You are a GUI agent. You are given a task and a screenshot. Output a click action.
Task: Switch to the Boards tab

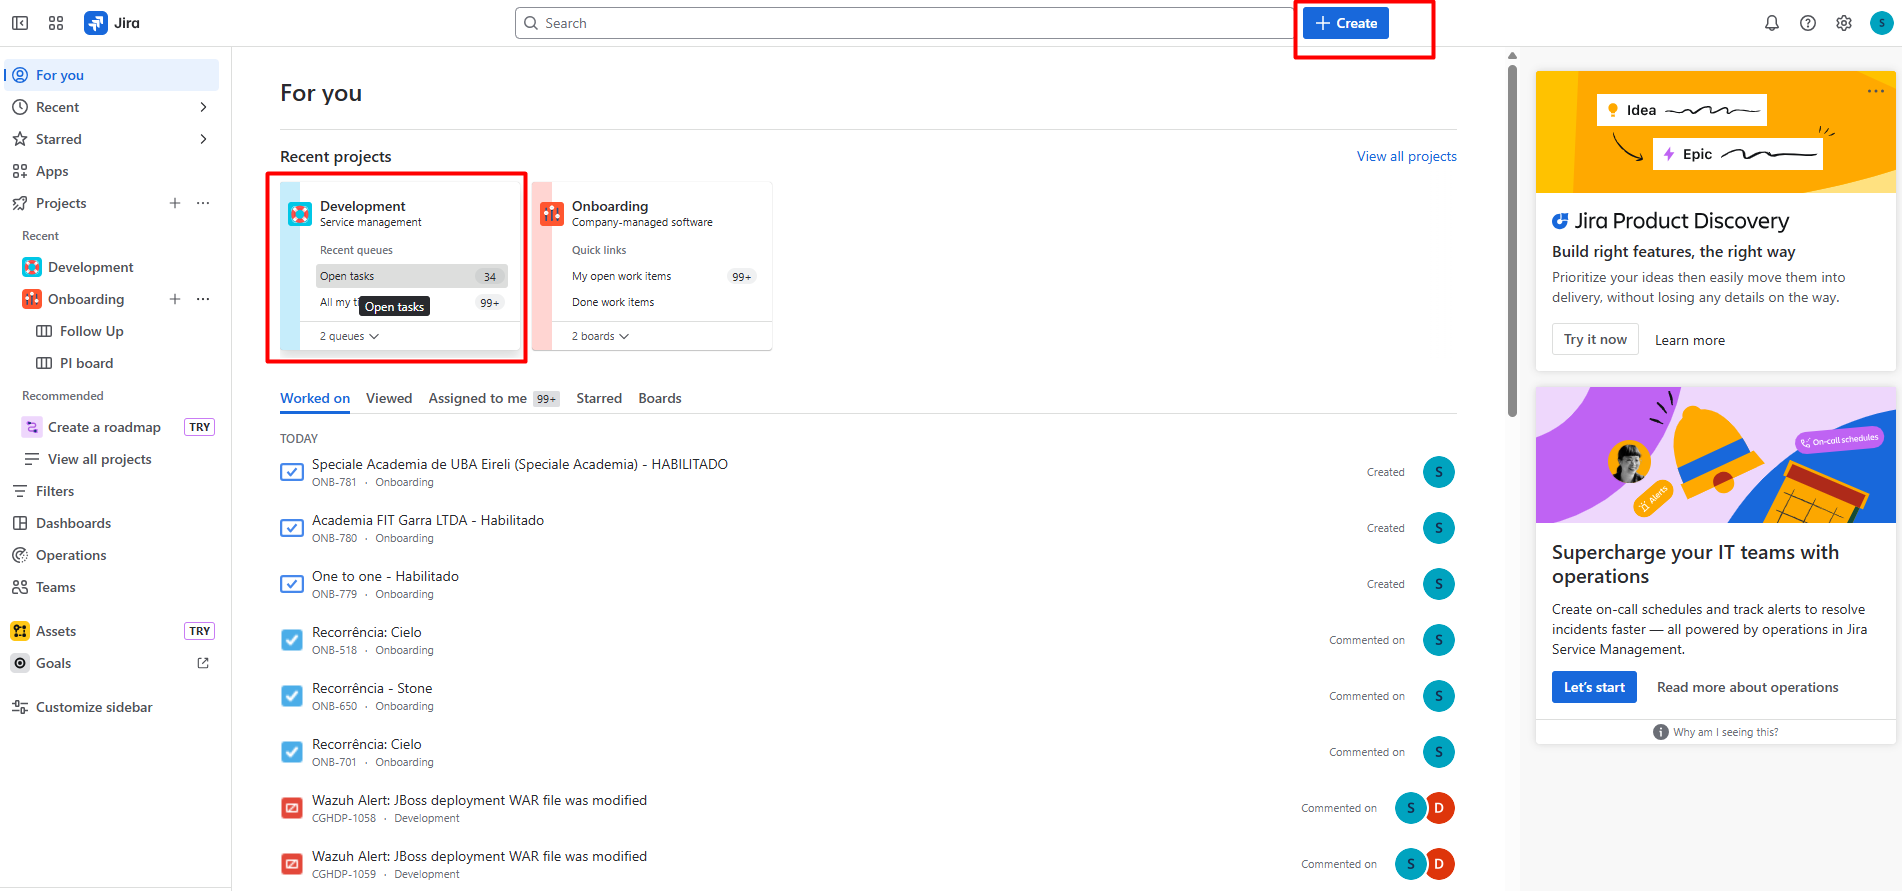pyautogui.click(x=660, y=398)
